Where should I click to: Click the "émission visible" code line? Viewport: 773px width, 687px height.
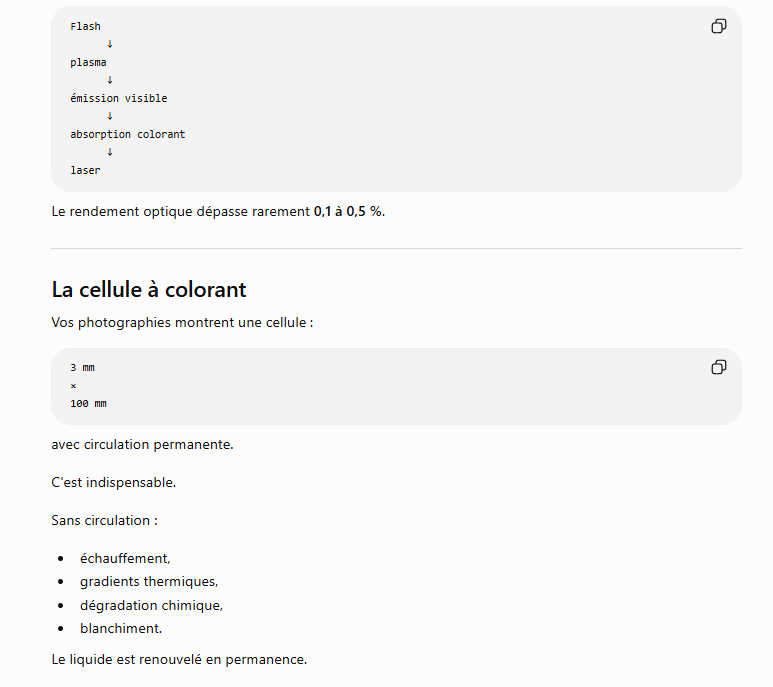click(119, 99)
